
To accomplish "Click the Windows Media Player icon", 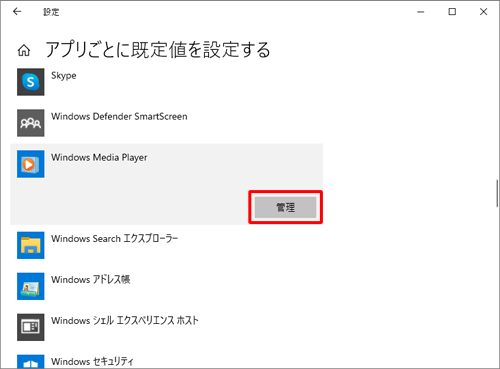I will (x=31, y=164).
